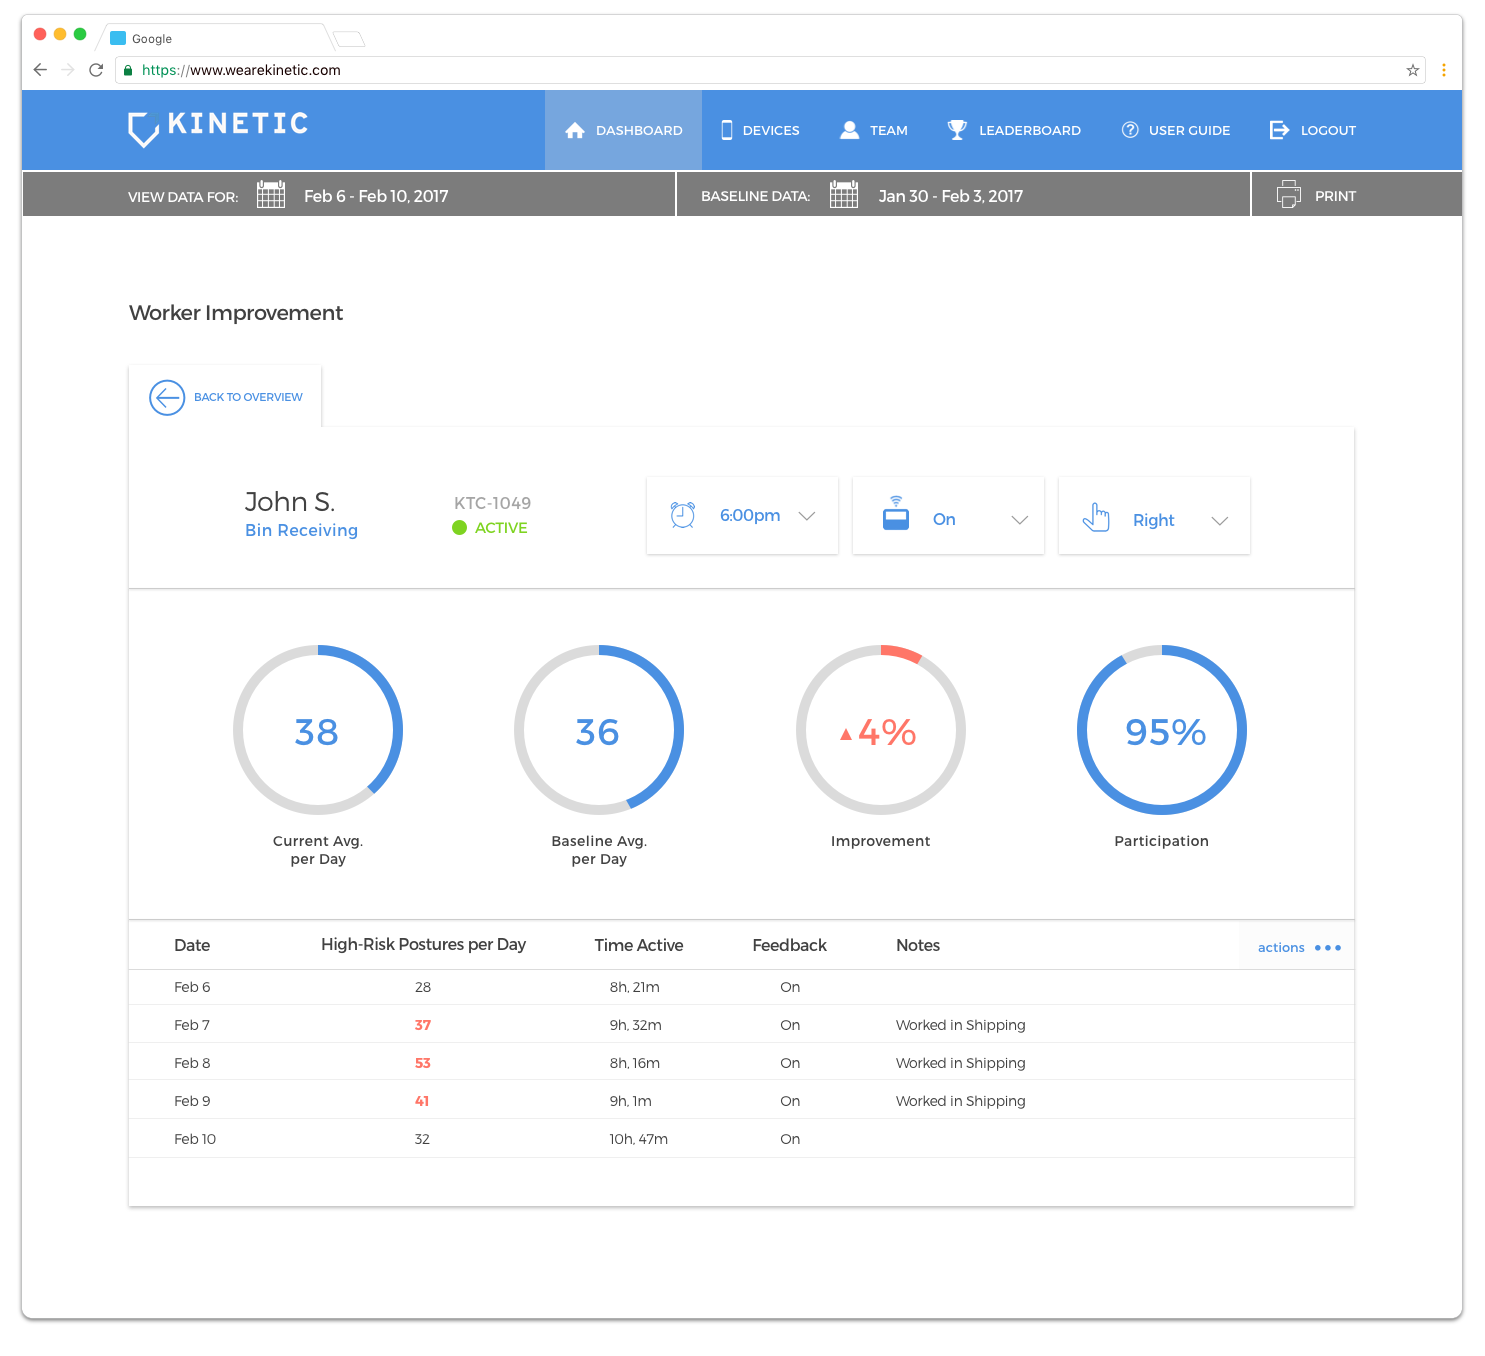
Task: Open the Dashboard tab
Action: (623, 130)
